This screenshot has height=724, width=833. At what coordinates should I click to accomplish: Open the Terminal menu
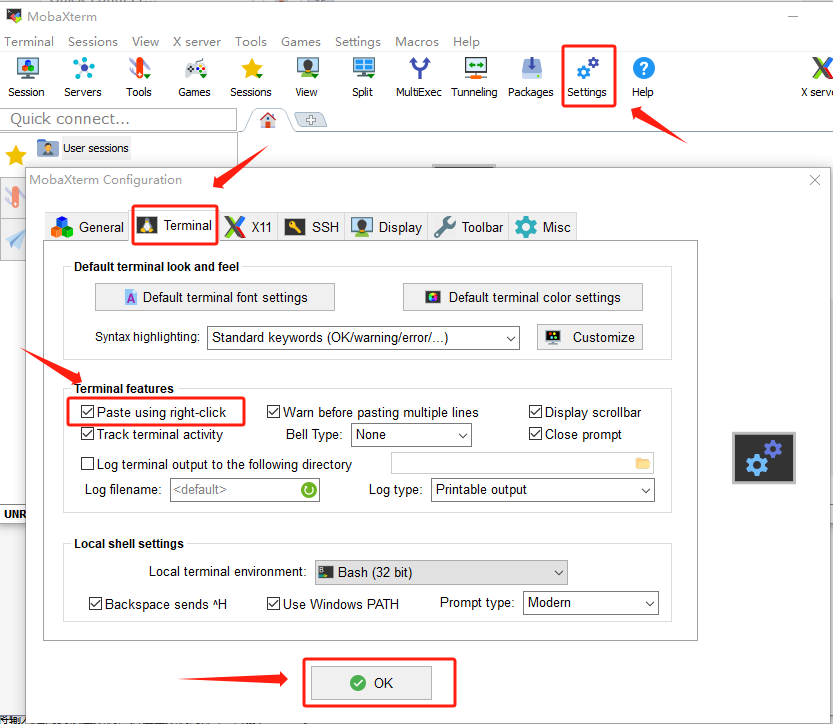29,41
